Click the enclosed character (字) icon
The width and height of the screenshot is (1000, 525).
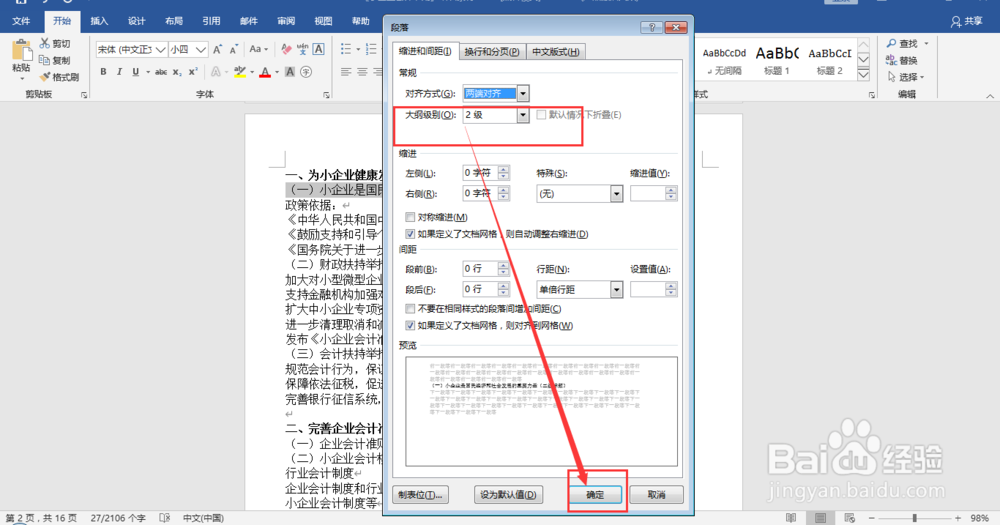(x=306, y=72)
